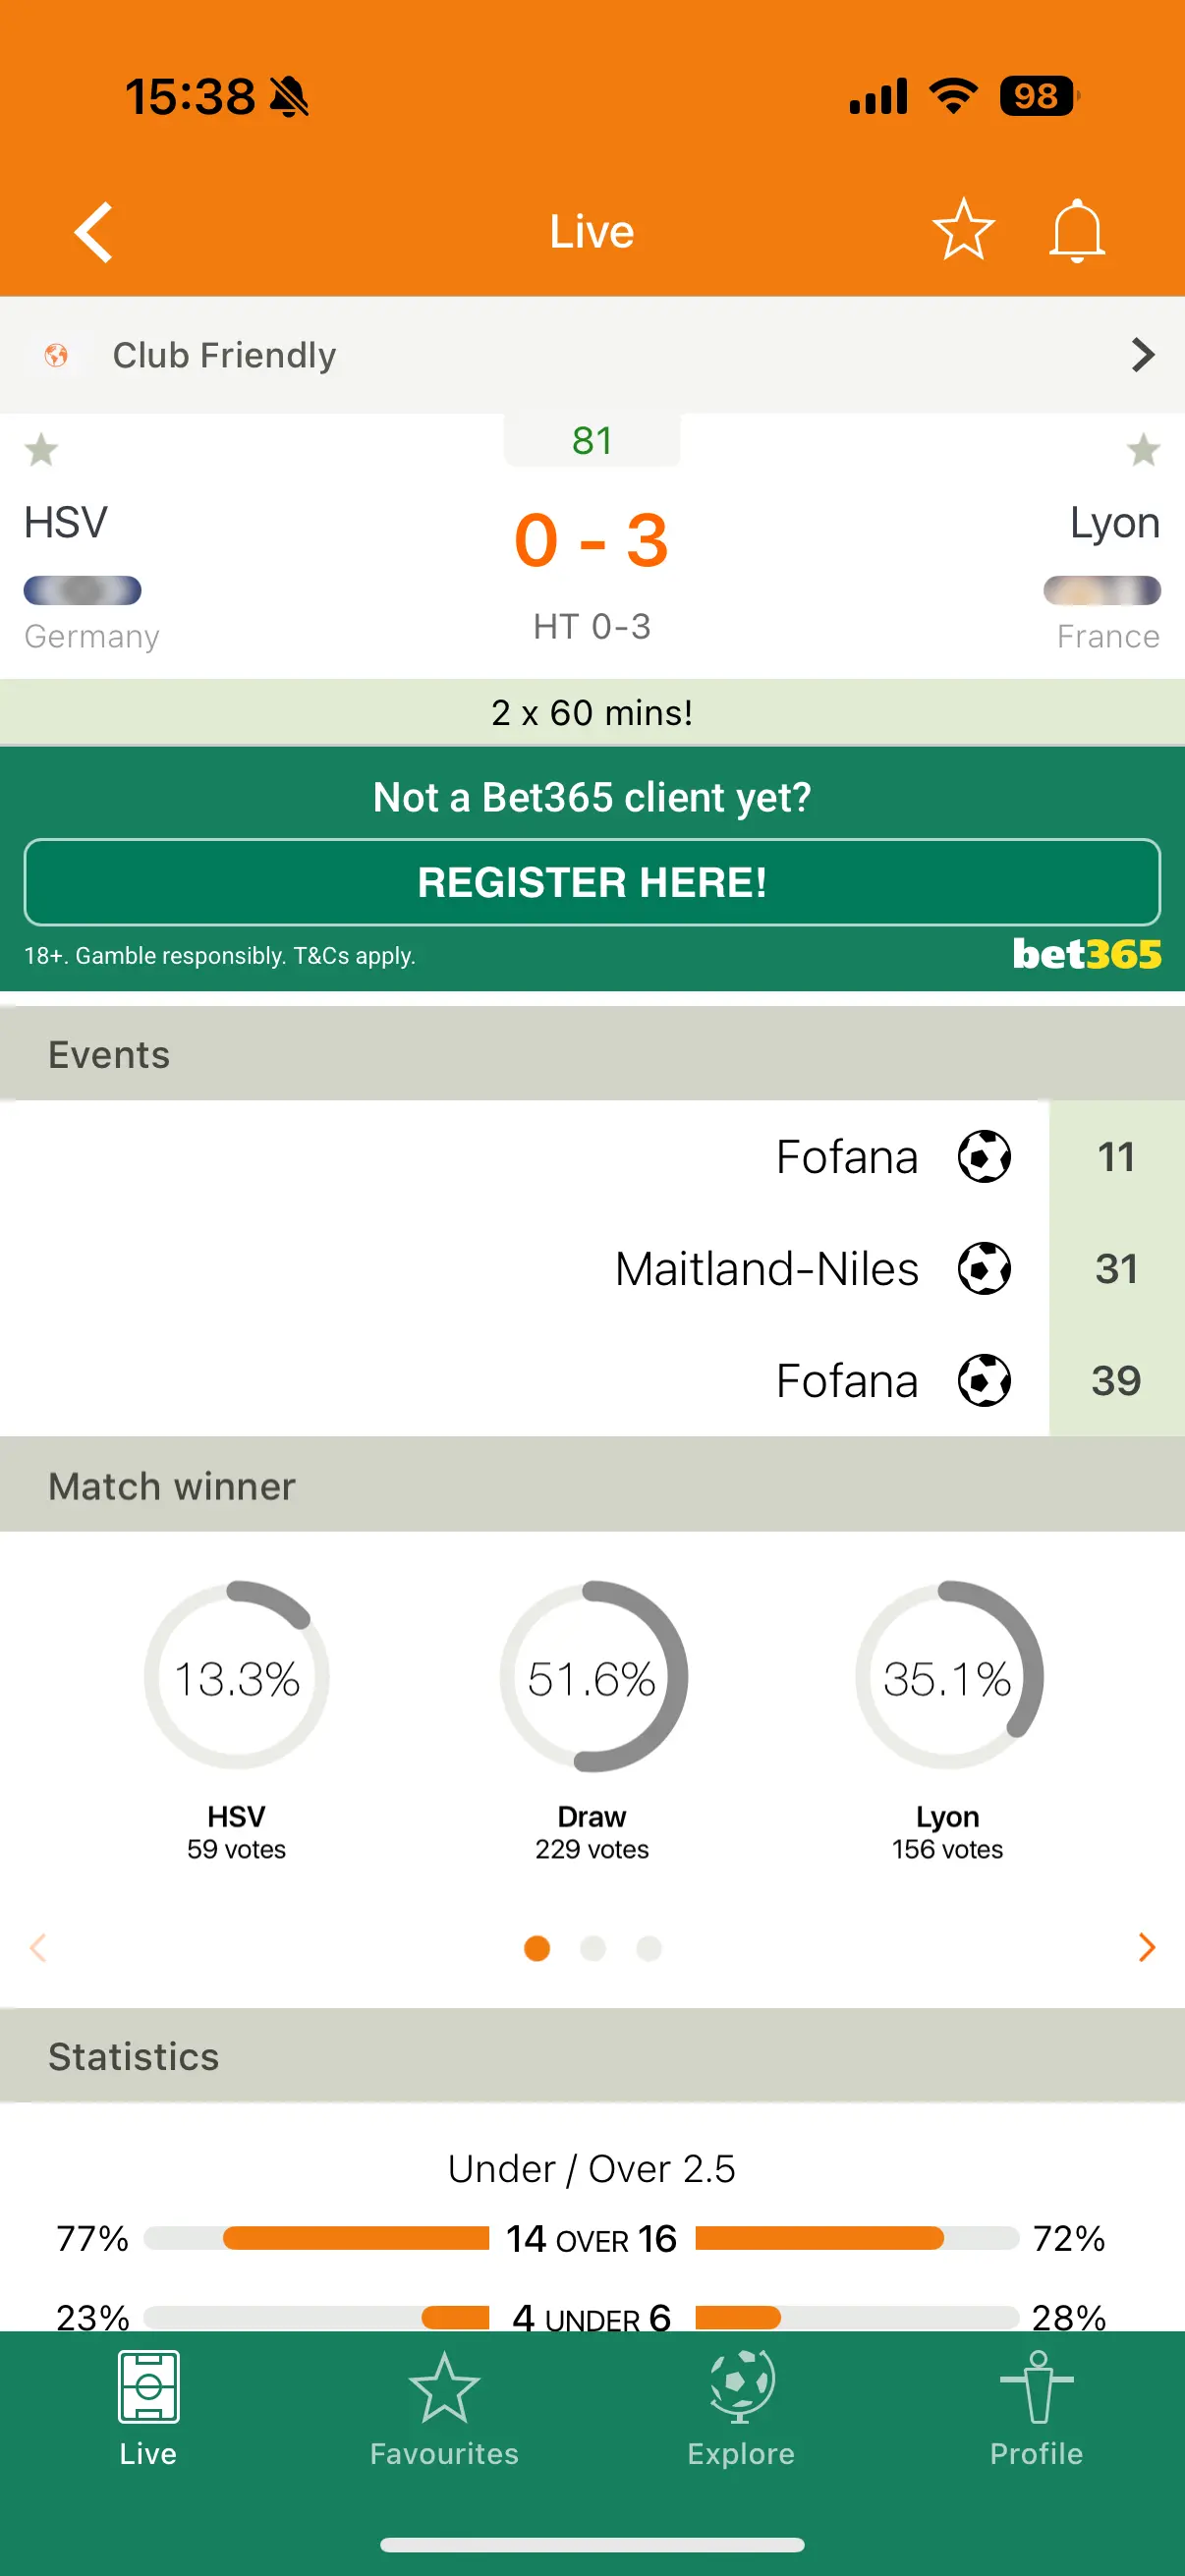Expand the Club Friendly competition chevron
This screenshot has width=1185, height=2576.
1142,355
